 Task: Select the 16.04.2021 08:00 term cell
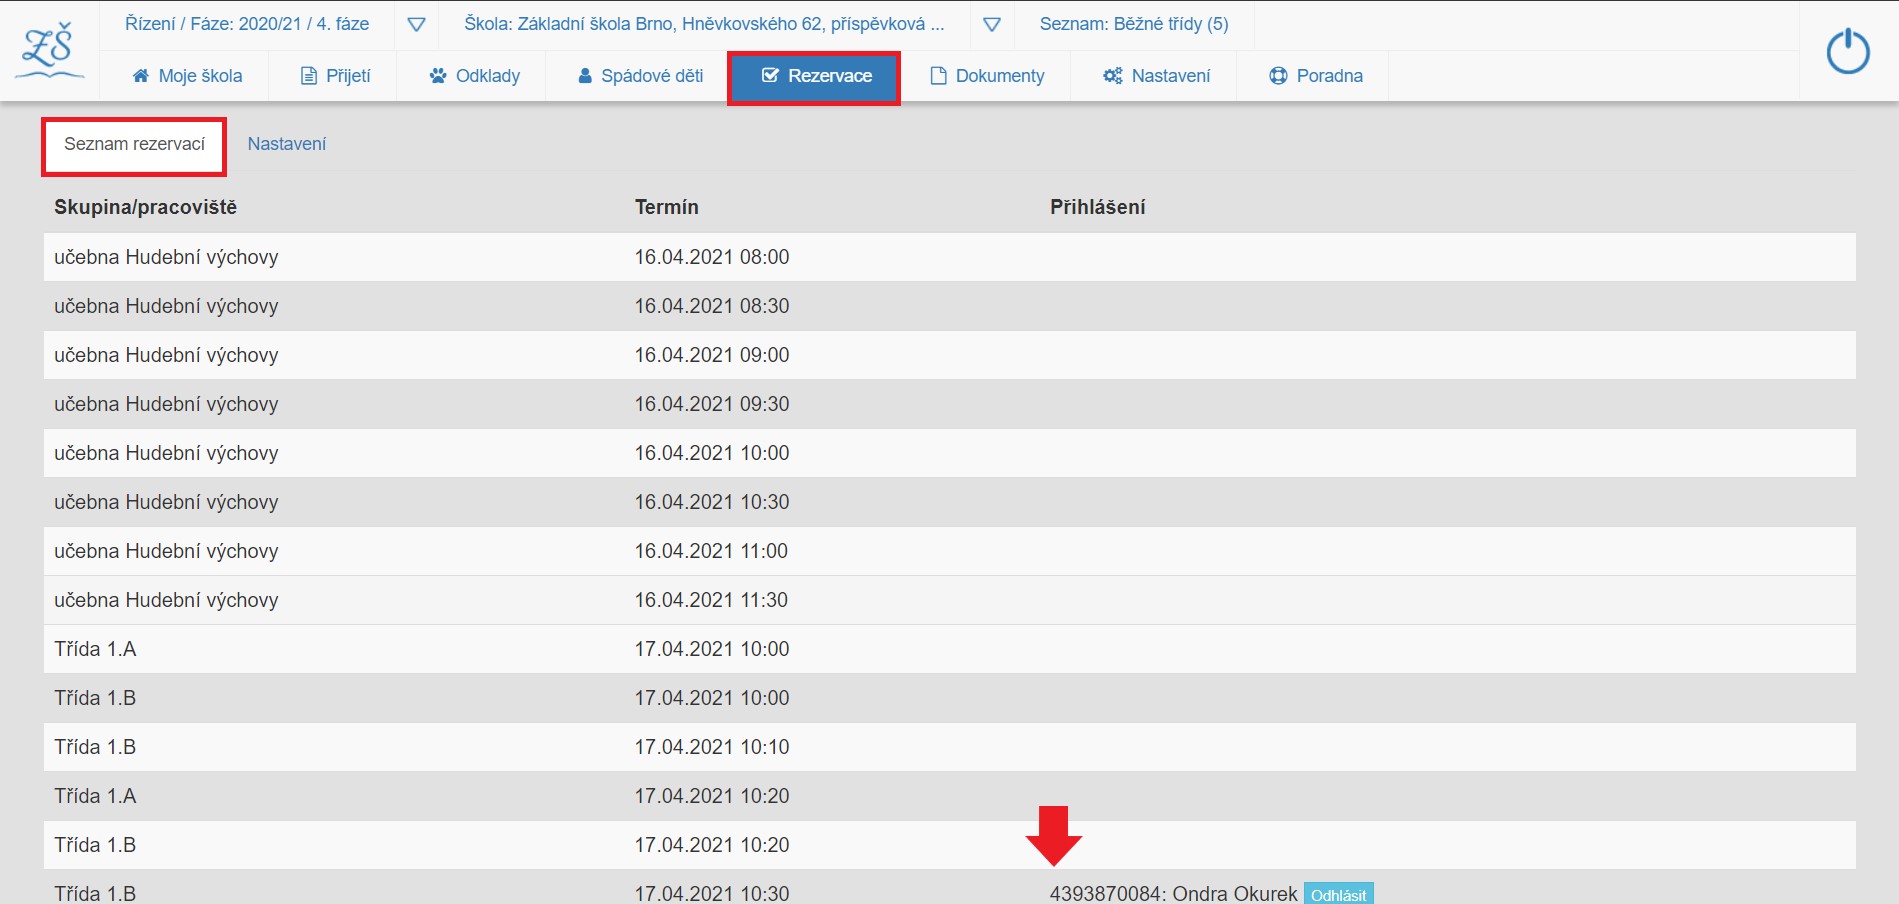(x=712, y=257)
